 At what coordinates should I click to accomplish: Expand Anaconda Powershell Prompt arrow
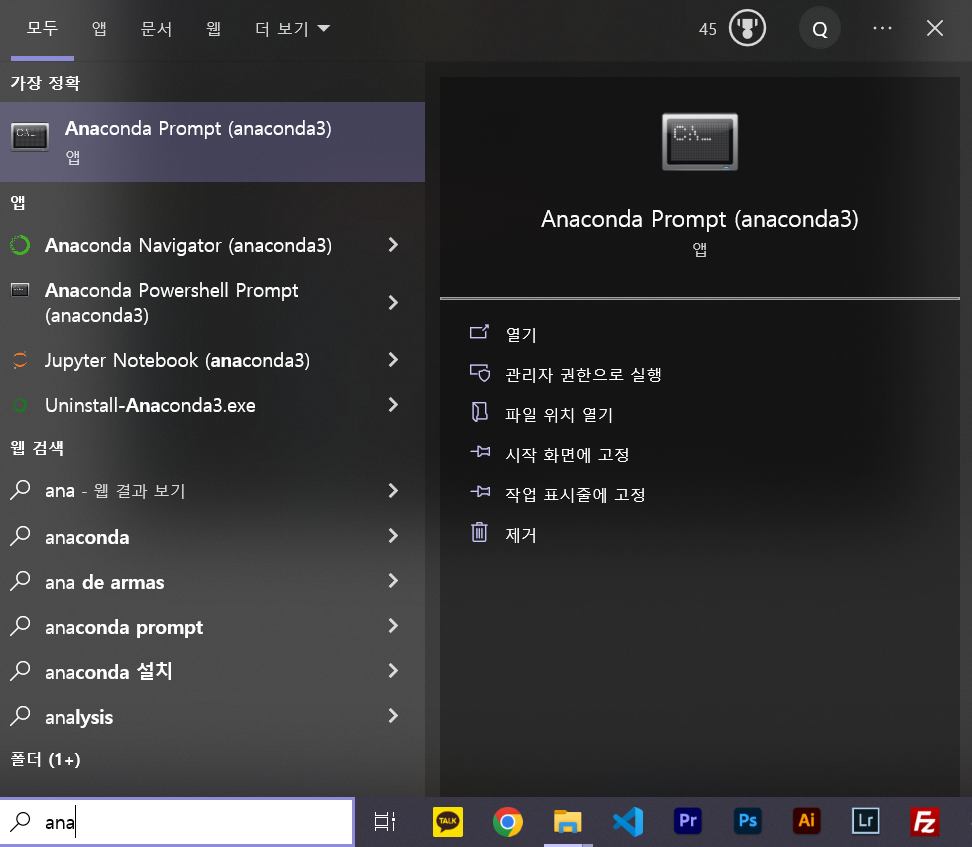393,303
